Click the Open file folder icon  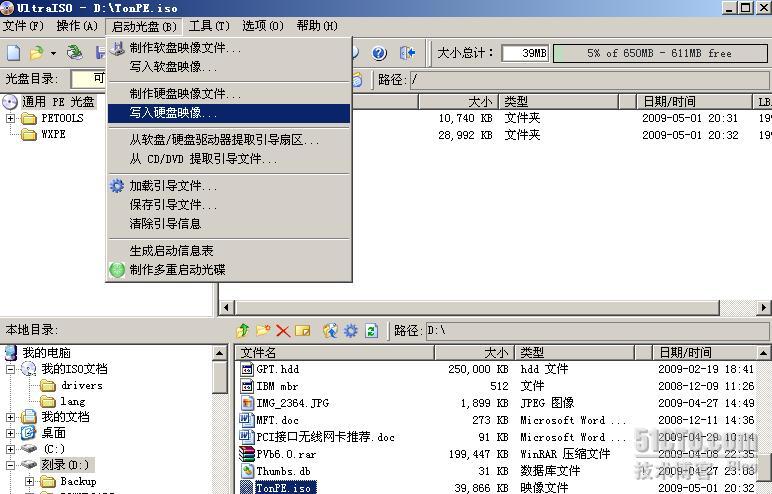coord(36,52)
